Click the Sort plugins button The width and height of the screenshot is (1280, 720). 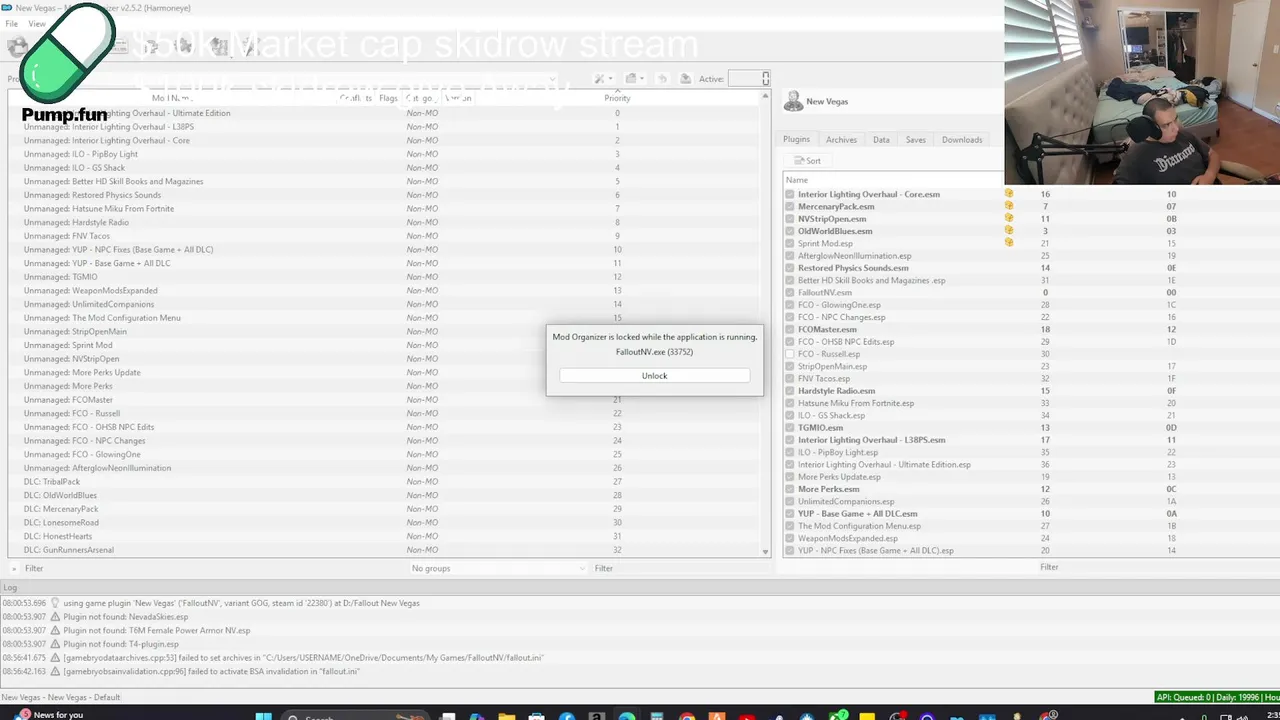coord(808,161)
